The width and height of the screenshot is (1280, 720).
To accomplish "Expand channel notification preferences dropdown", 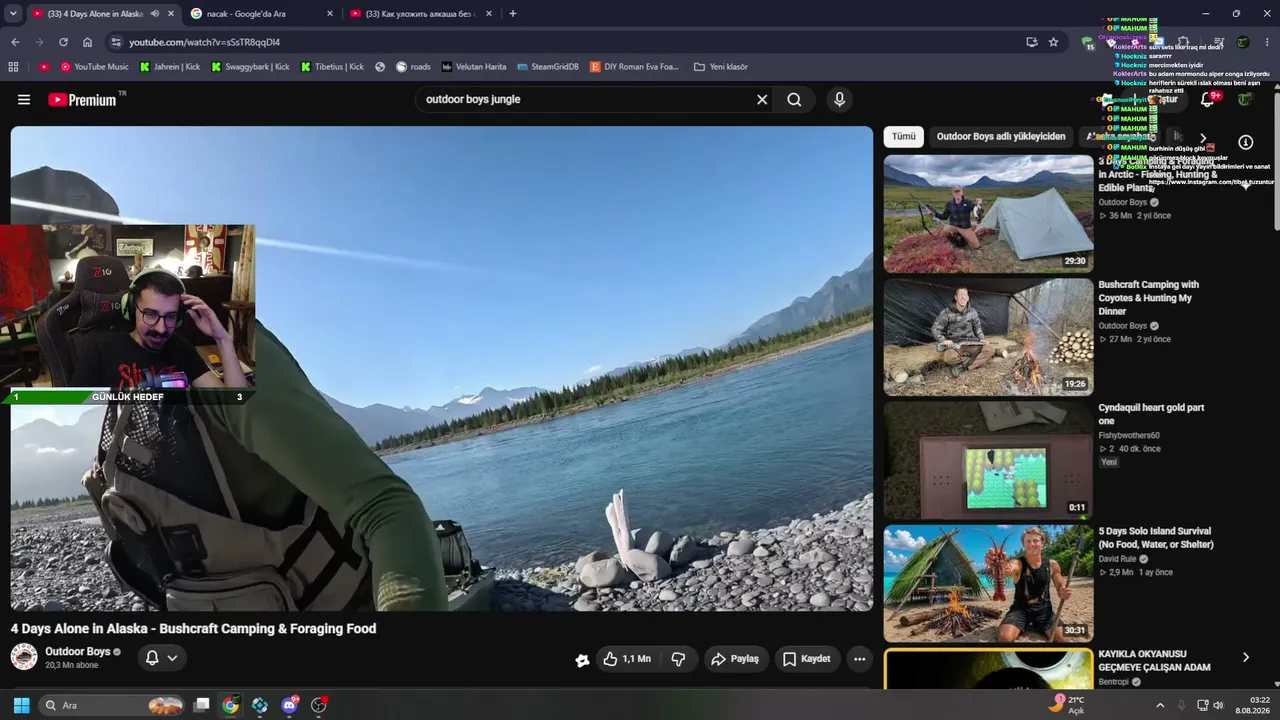I will [x=172, y=658].
